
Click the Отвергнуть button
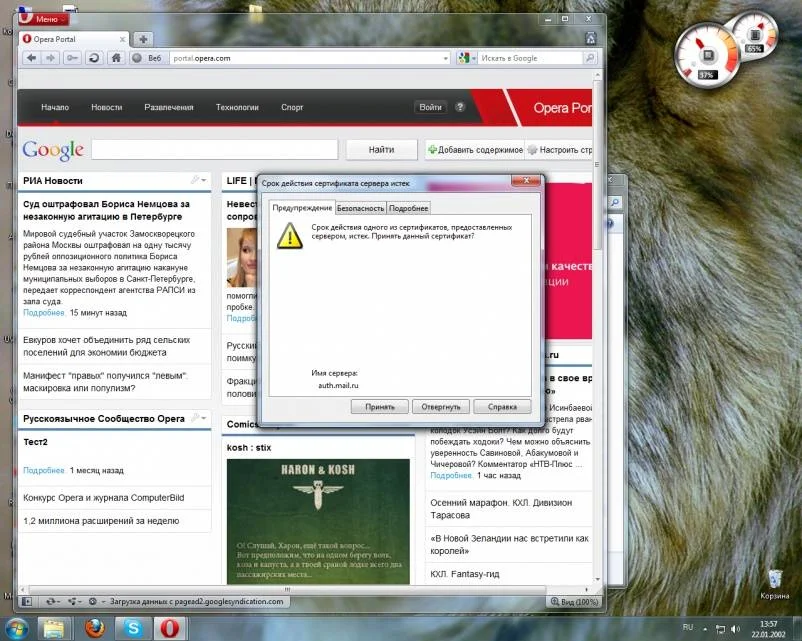pyautogui.click(x=439, y=407)
